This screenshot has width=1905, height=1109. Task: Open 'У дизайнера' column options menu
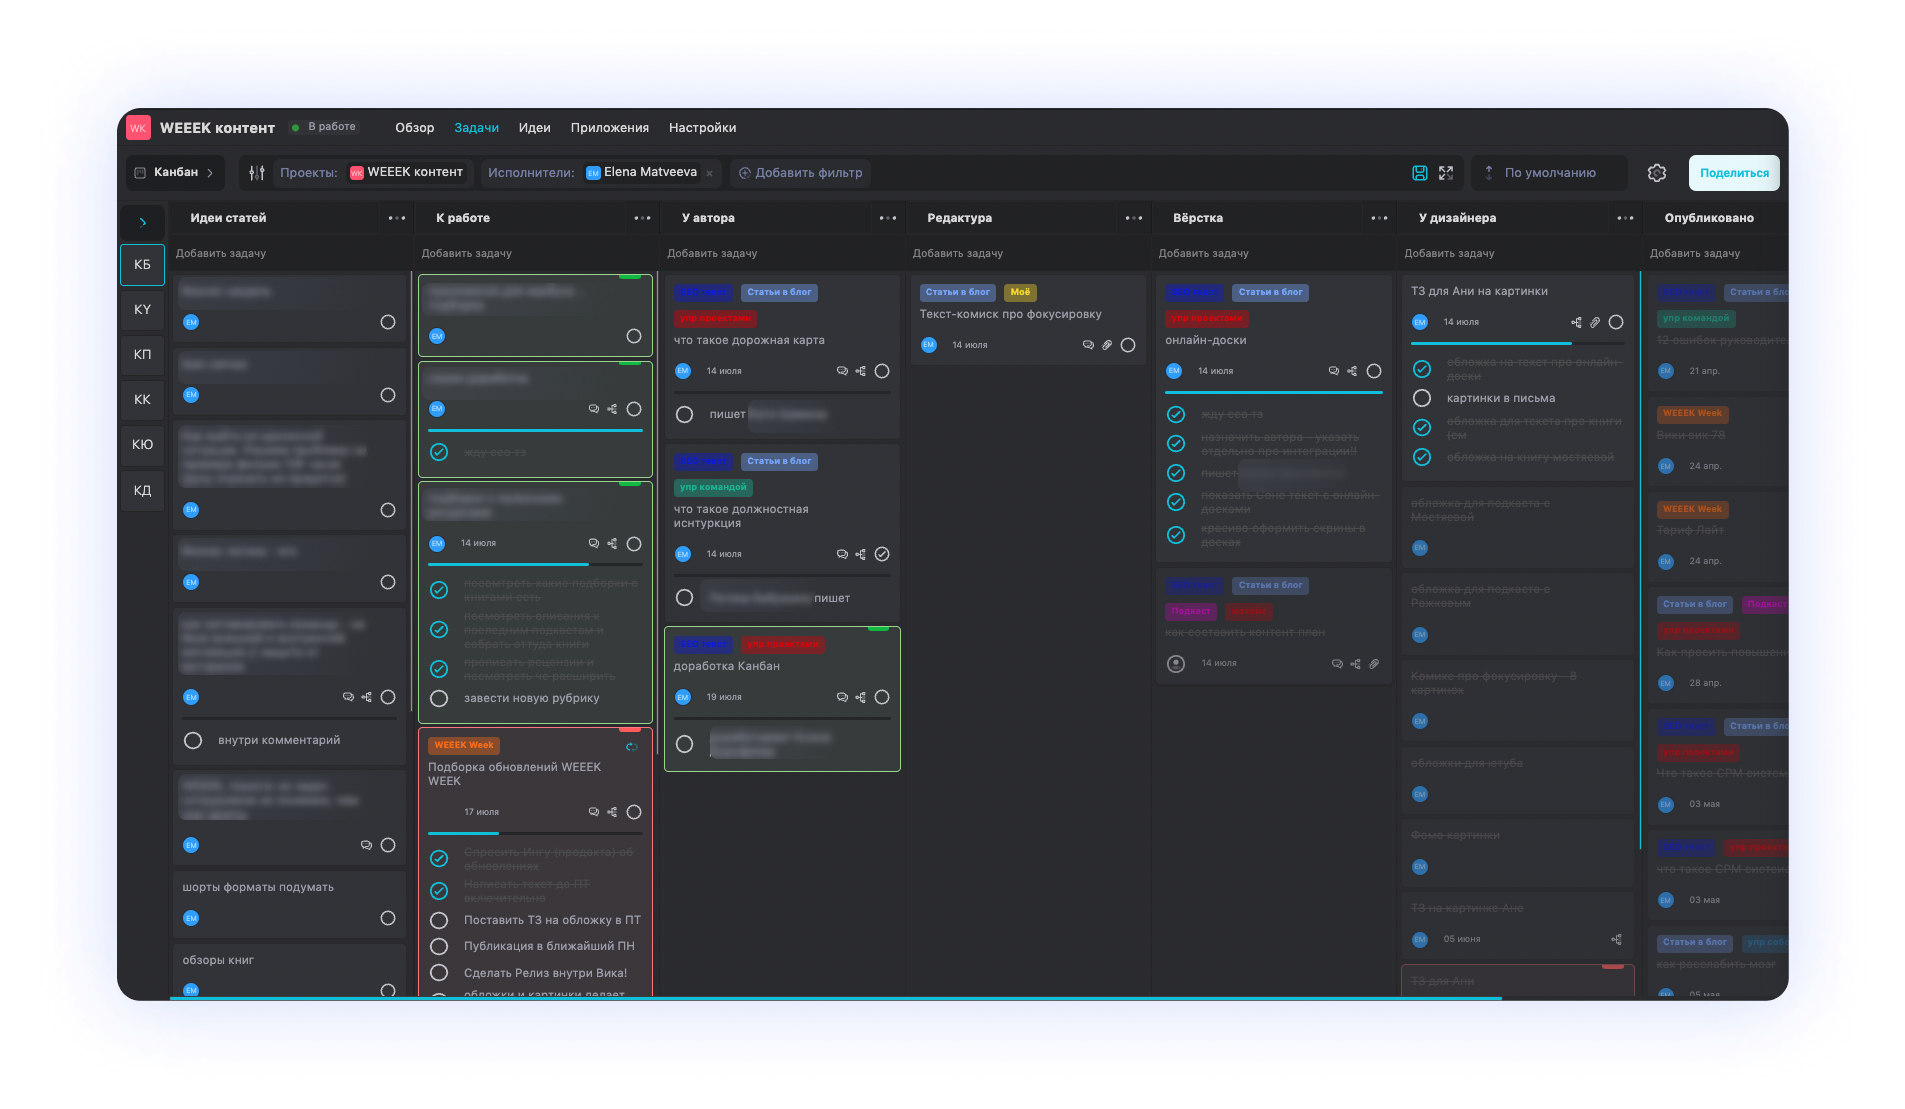click(1626, 218)
